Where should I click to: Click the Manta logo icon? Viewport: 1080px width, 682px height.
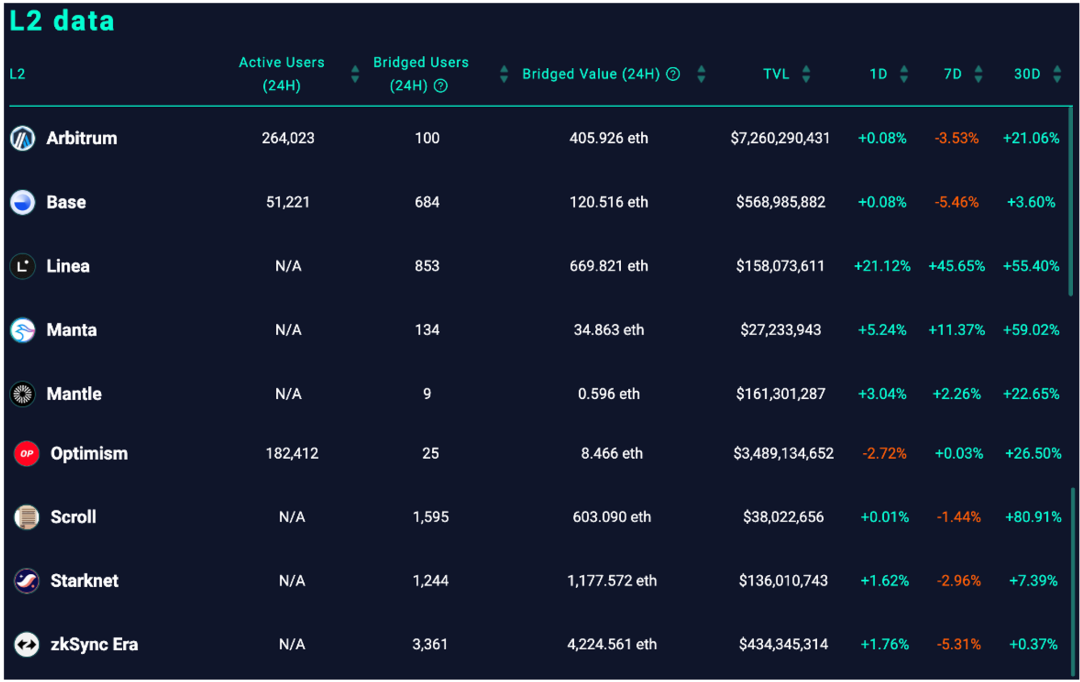pos(22,330)
